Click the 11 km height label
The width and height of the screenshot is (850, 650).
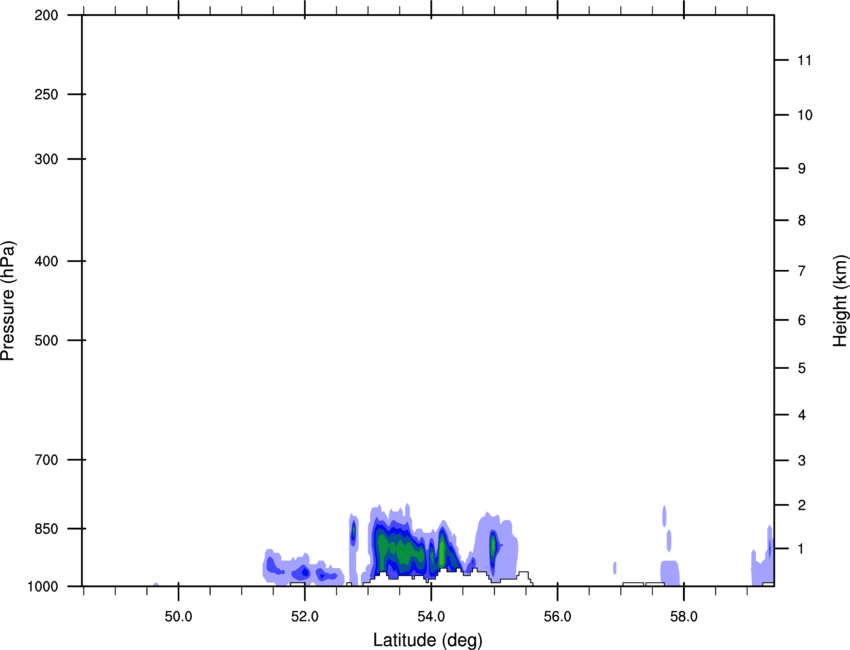point(804,60)
